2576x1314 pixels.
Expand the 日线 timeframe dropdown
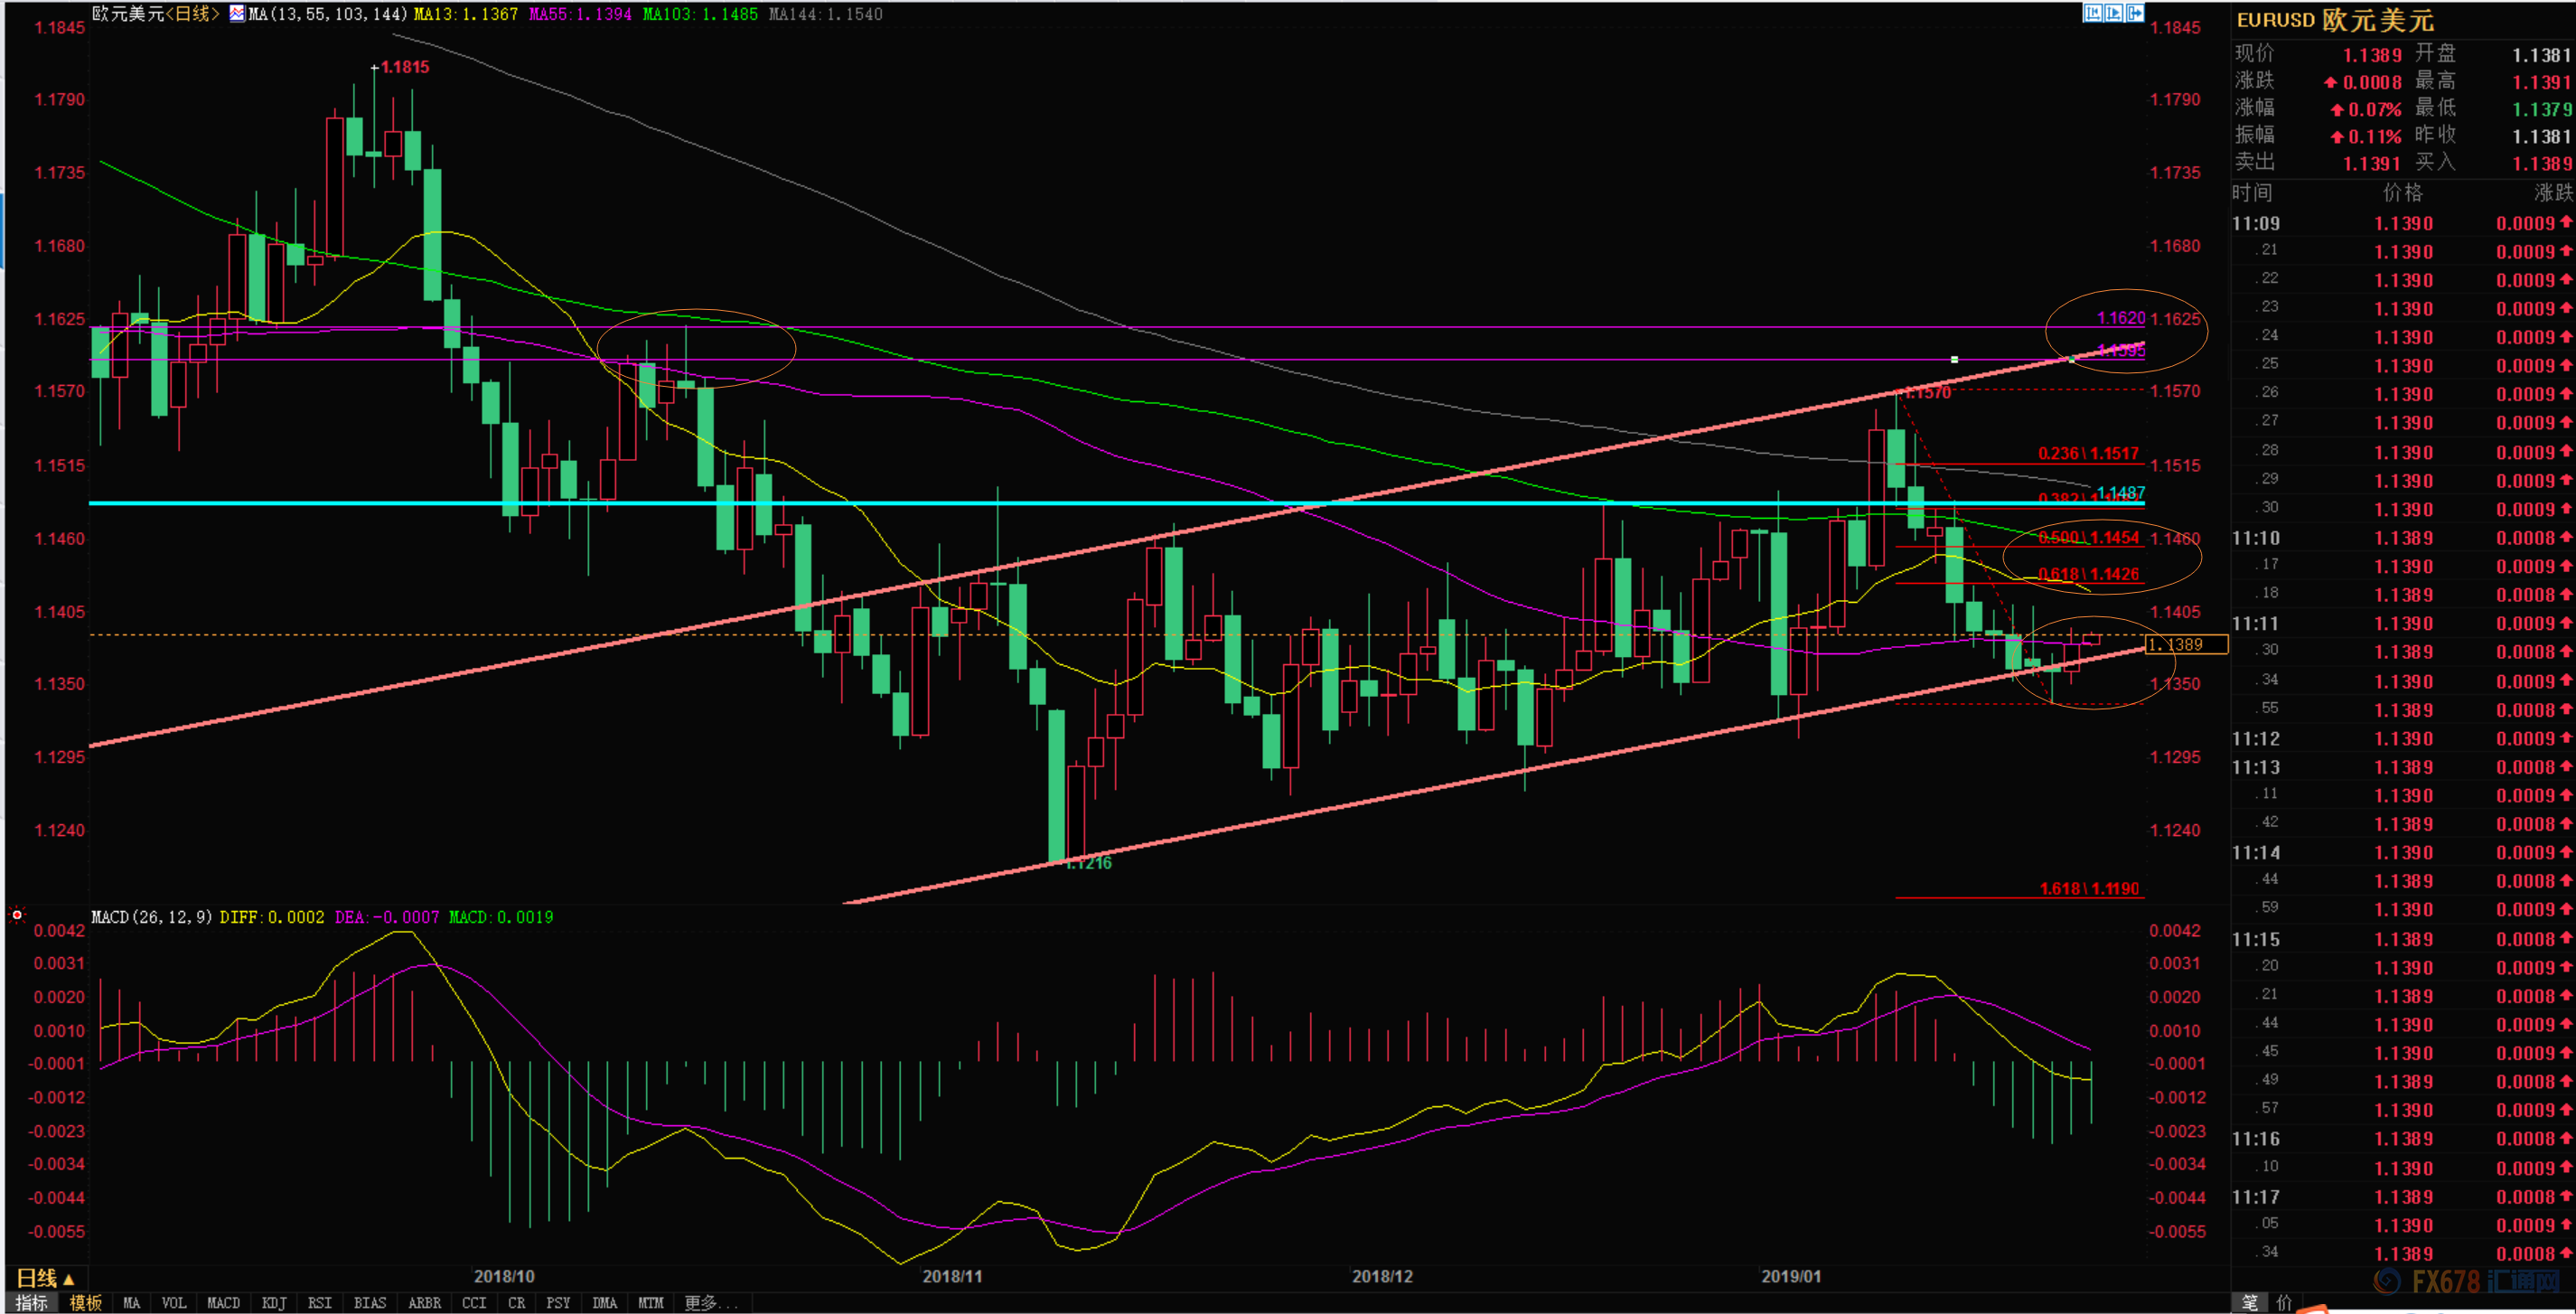pyautogui.click(x=45, y=1278)
